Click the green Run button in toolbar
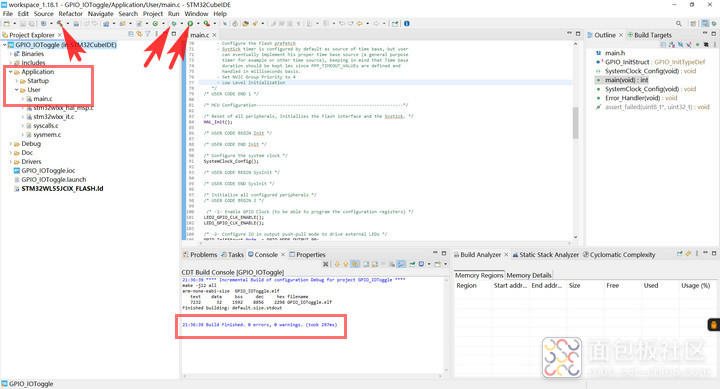720x389 pixels. tap(190, 23)
